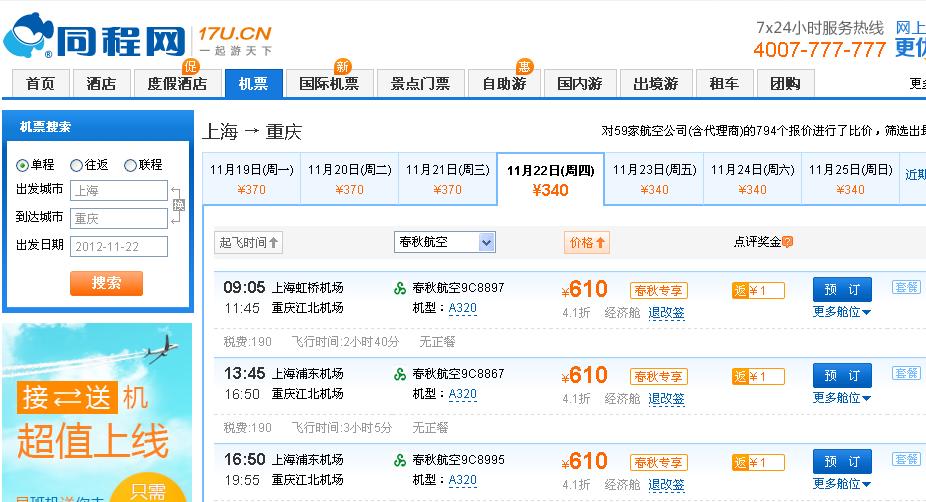Expand 更多舱位 for the 13:45 flight
This screenshot has width=926, height=502.
click(842, 398)
